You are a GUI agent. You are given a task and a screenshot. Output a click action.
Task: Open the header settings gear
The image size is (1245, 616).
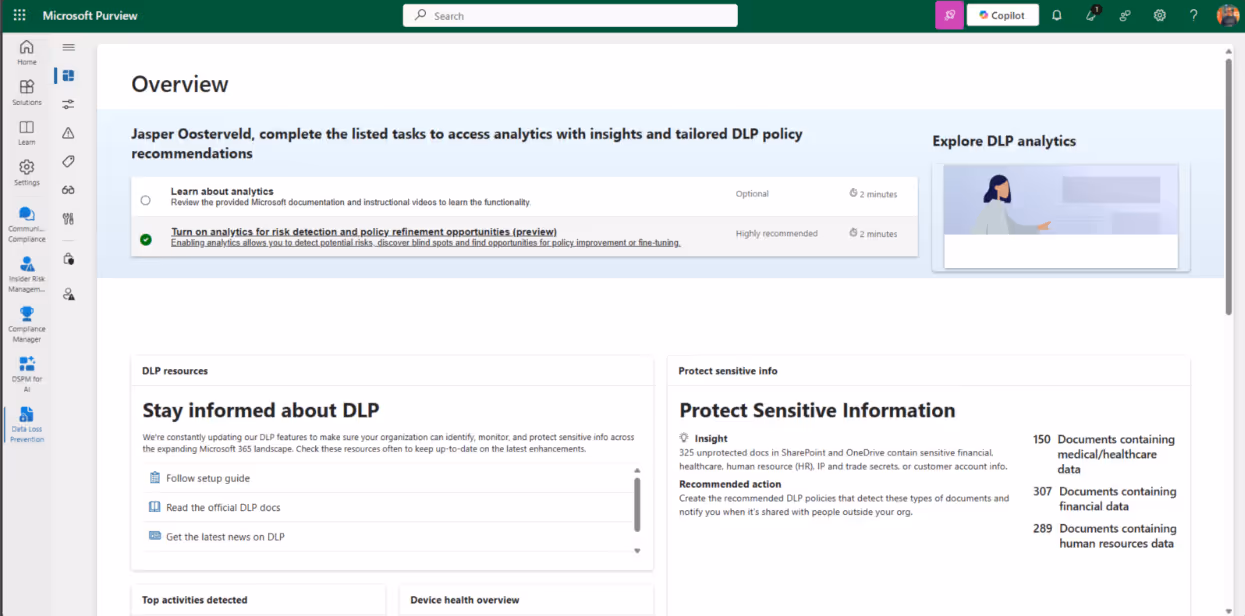pyautogui.click(x=1159, y=16)
